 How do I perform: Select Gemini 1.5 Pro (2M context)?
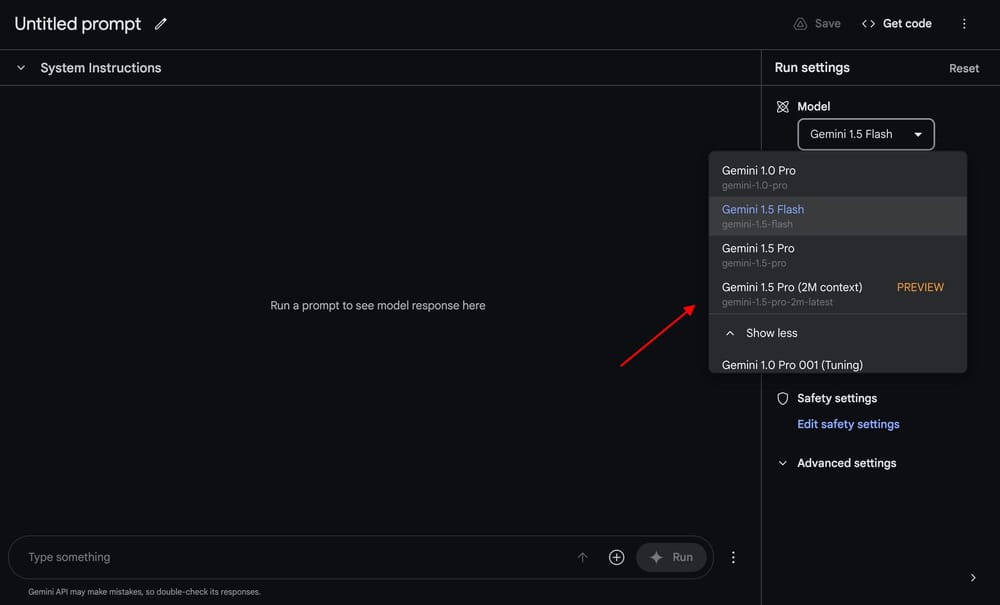click(x=792, y=293)
